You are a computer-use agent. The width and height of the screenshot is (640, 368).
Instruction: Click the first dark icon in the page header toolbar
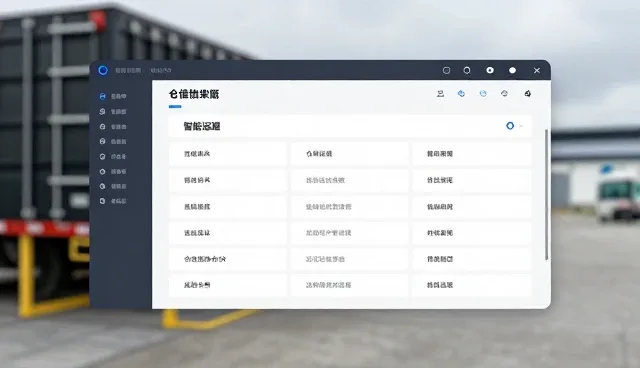440,94
